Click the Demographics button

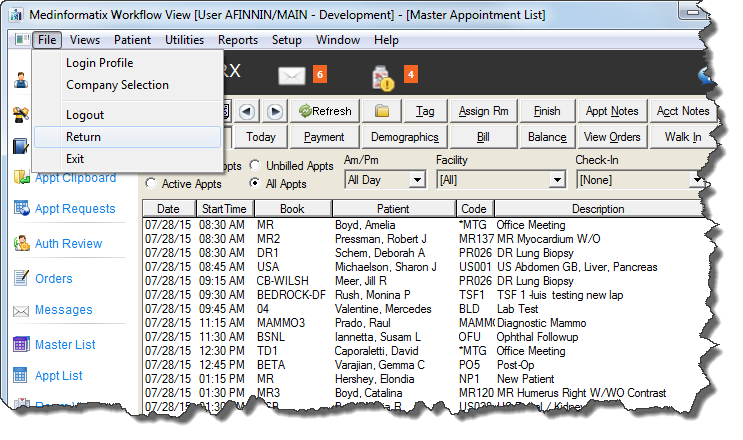tap(404, 137)
